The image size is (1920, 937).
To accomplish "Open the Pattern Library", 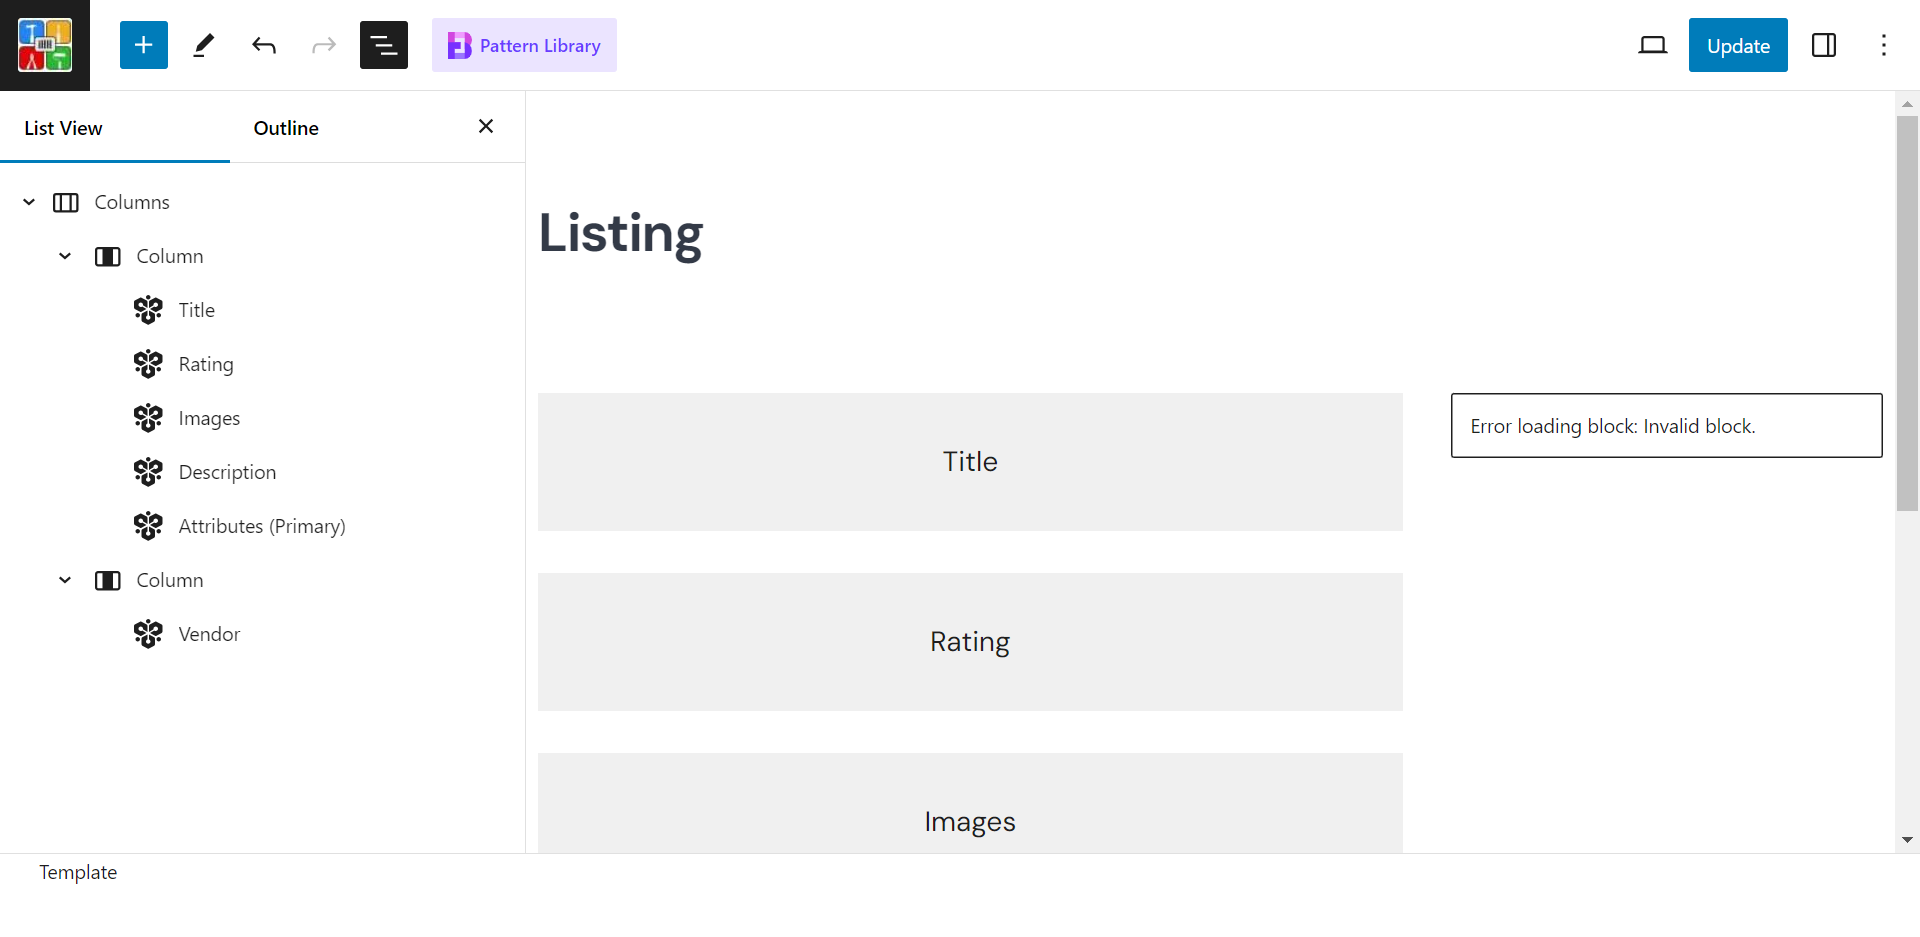I will tap(524, 45).
